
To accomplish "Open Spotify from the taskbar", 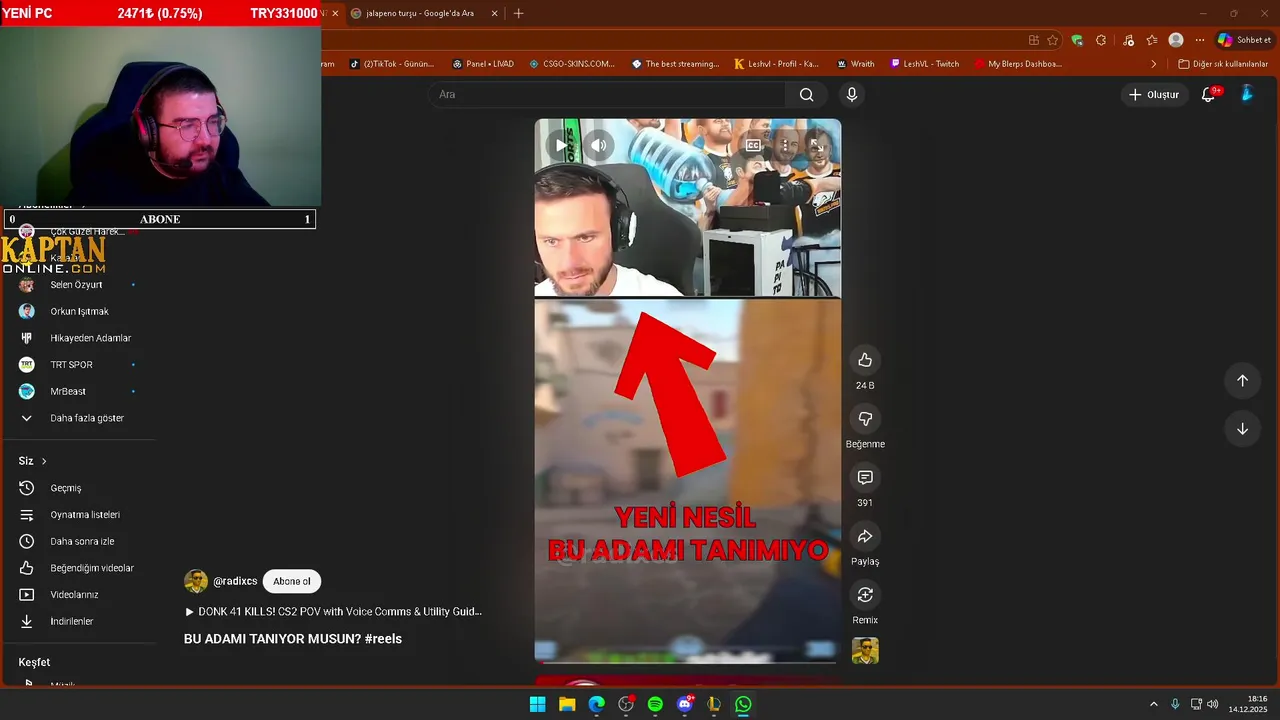I will (x=655, y=704).
